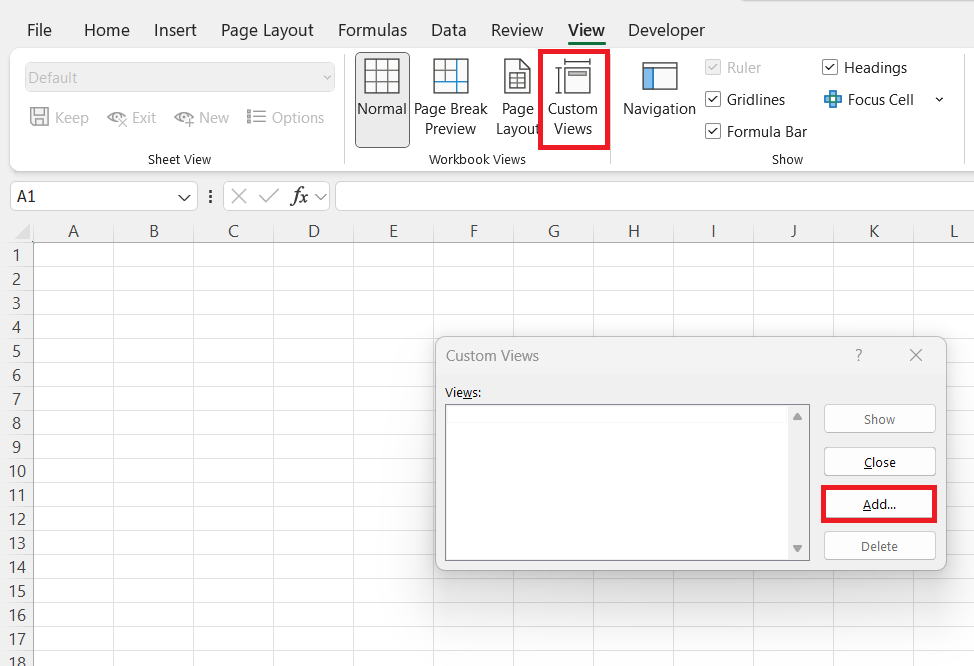Open the Data tab
The height and width of the screenshot is (666, 974).
tap(448, 30)
